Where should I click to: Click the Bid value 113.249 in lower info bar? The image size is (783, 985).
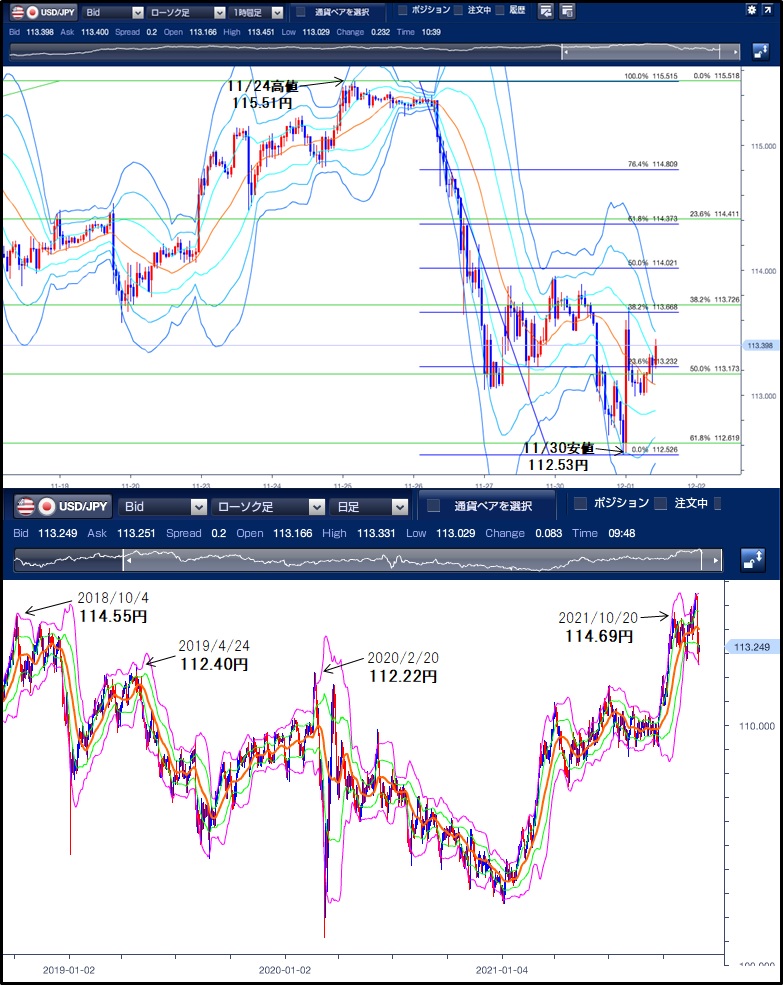pos(58,533)
